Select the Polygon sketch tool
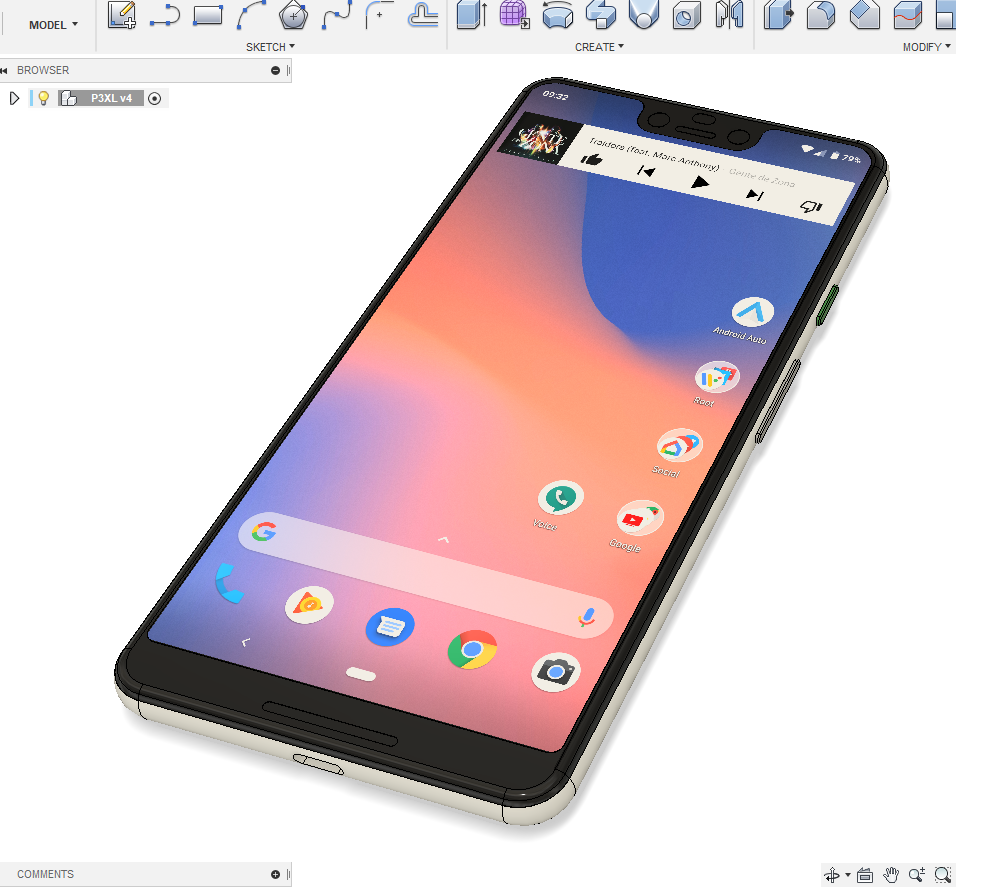Viewport: 982px width, 893px height. [x=293, y=15]
